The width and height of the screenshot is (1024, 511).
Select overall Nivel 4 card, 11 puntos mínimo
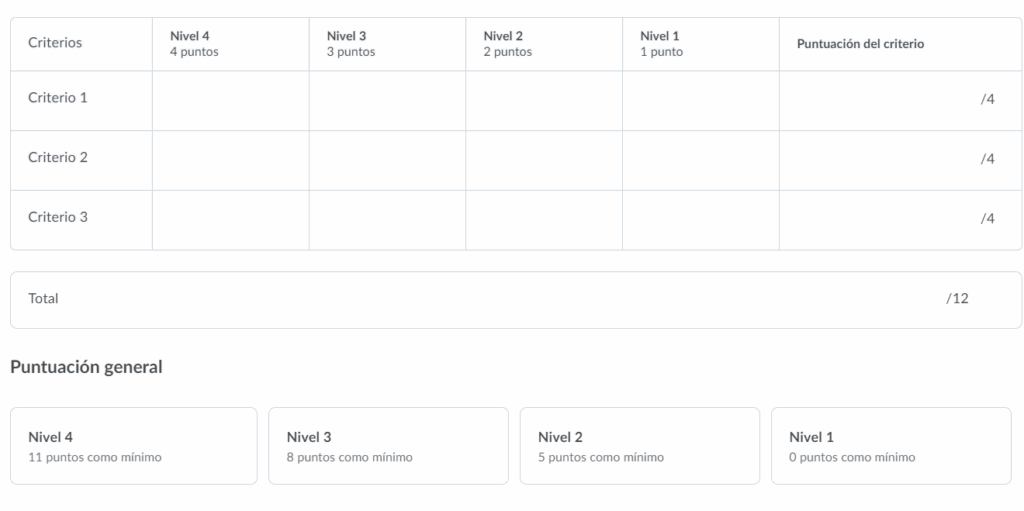pyautogui.click(x=134, y=446)
